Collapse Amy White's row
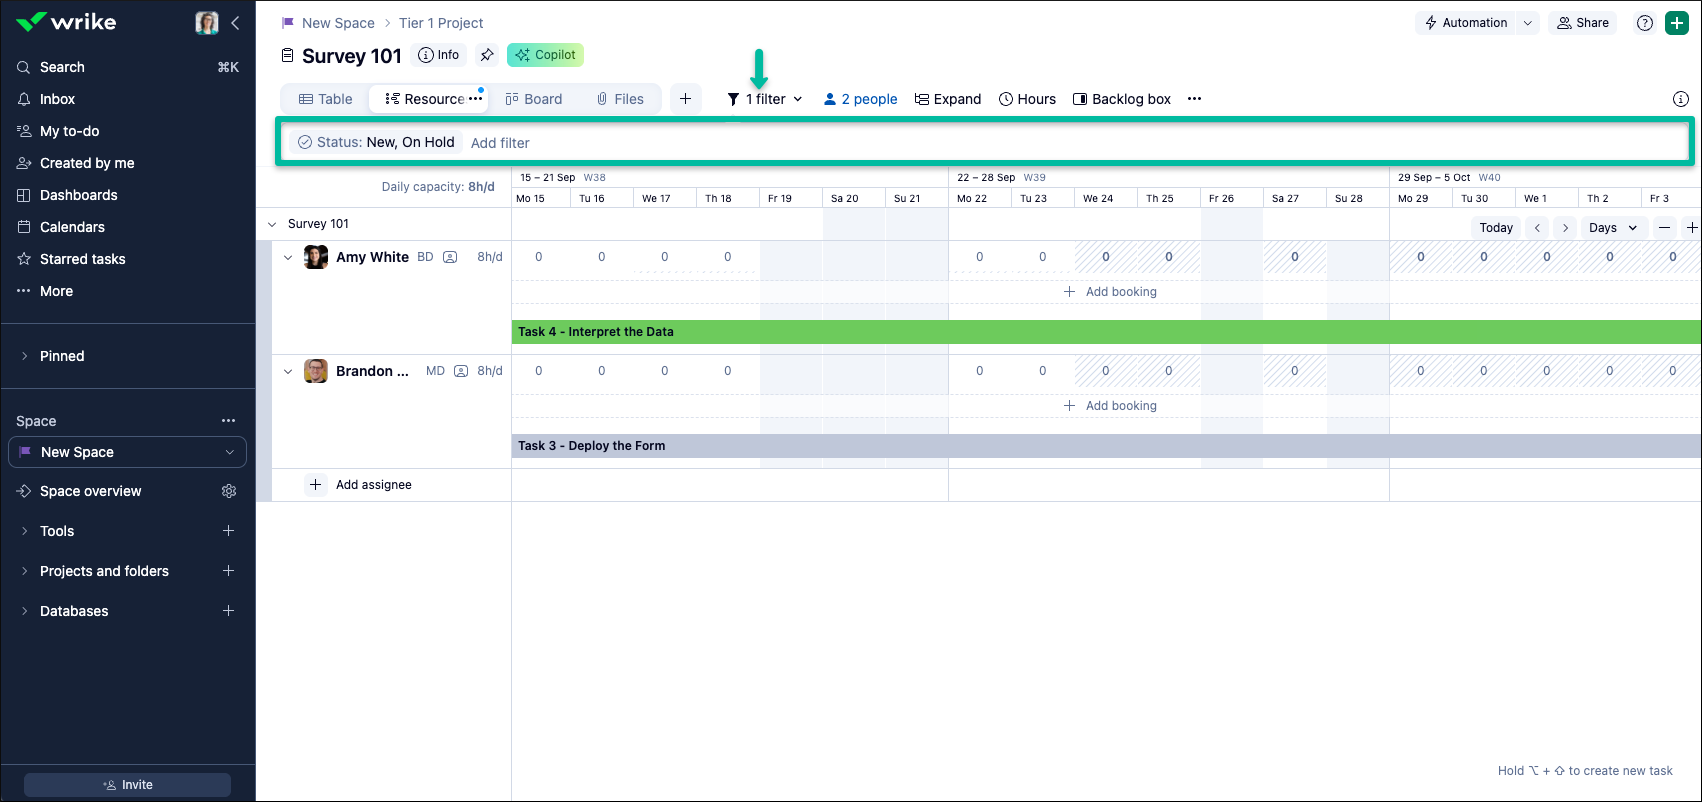 [x=288, y=258]
